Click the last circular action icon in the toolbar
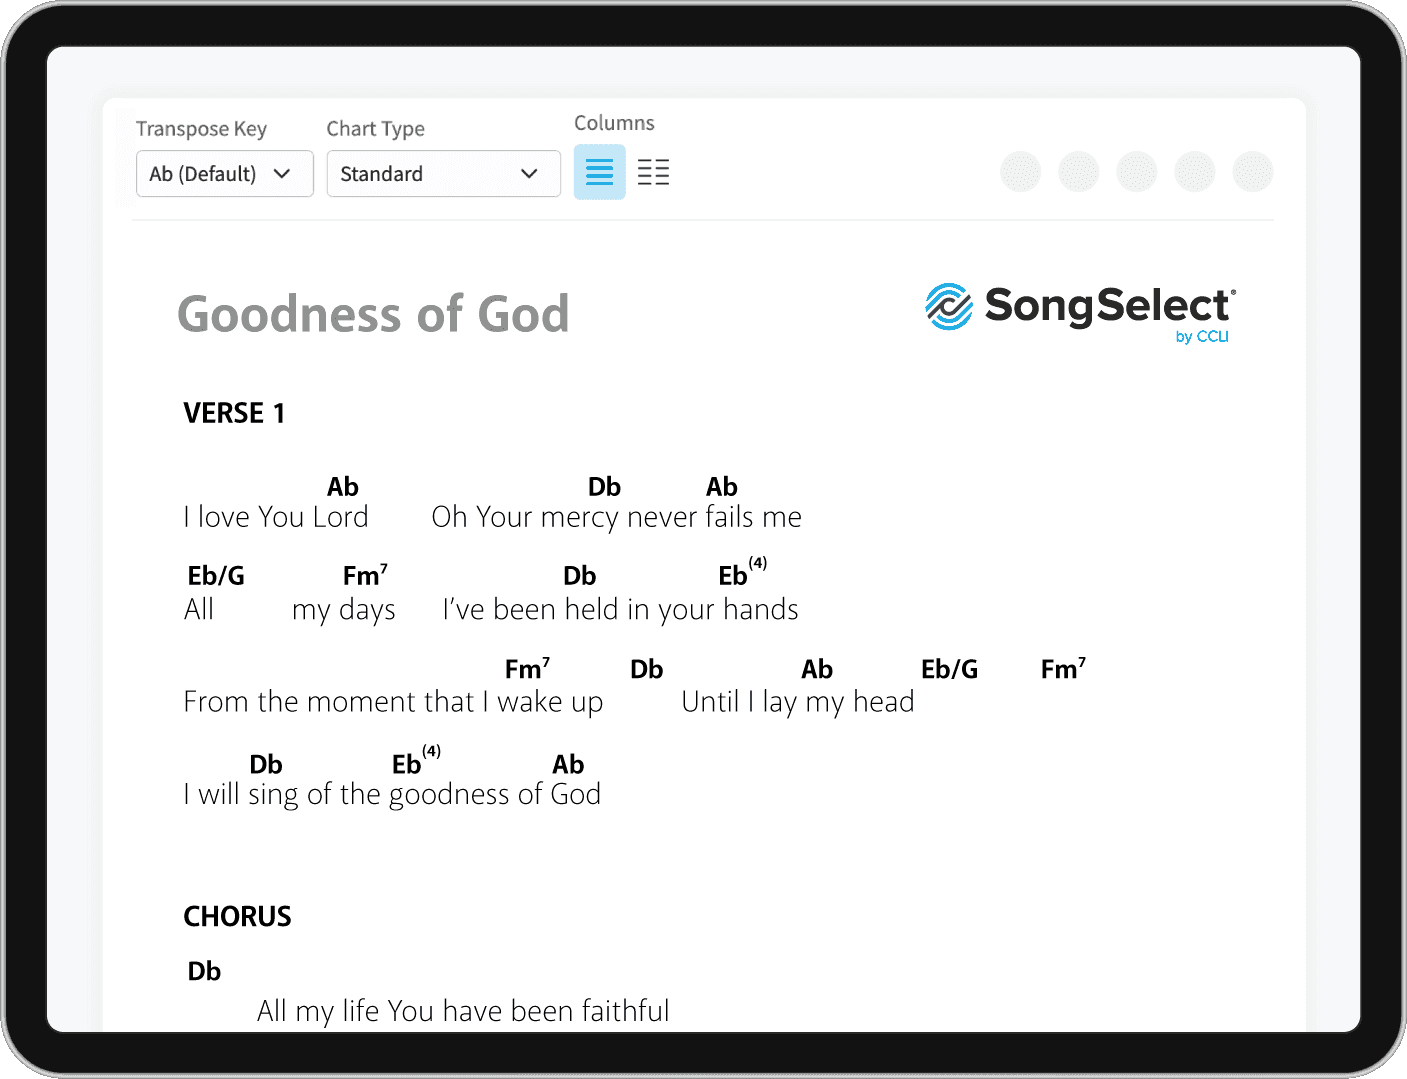The height and width of the screenshot is (1079, 1407). click(1252, 171)
